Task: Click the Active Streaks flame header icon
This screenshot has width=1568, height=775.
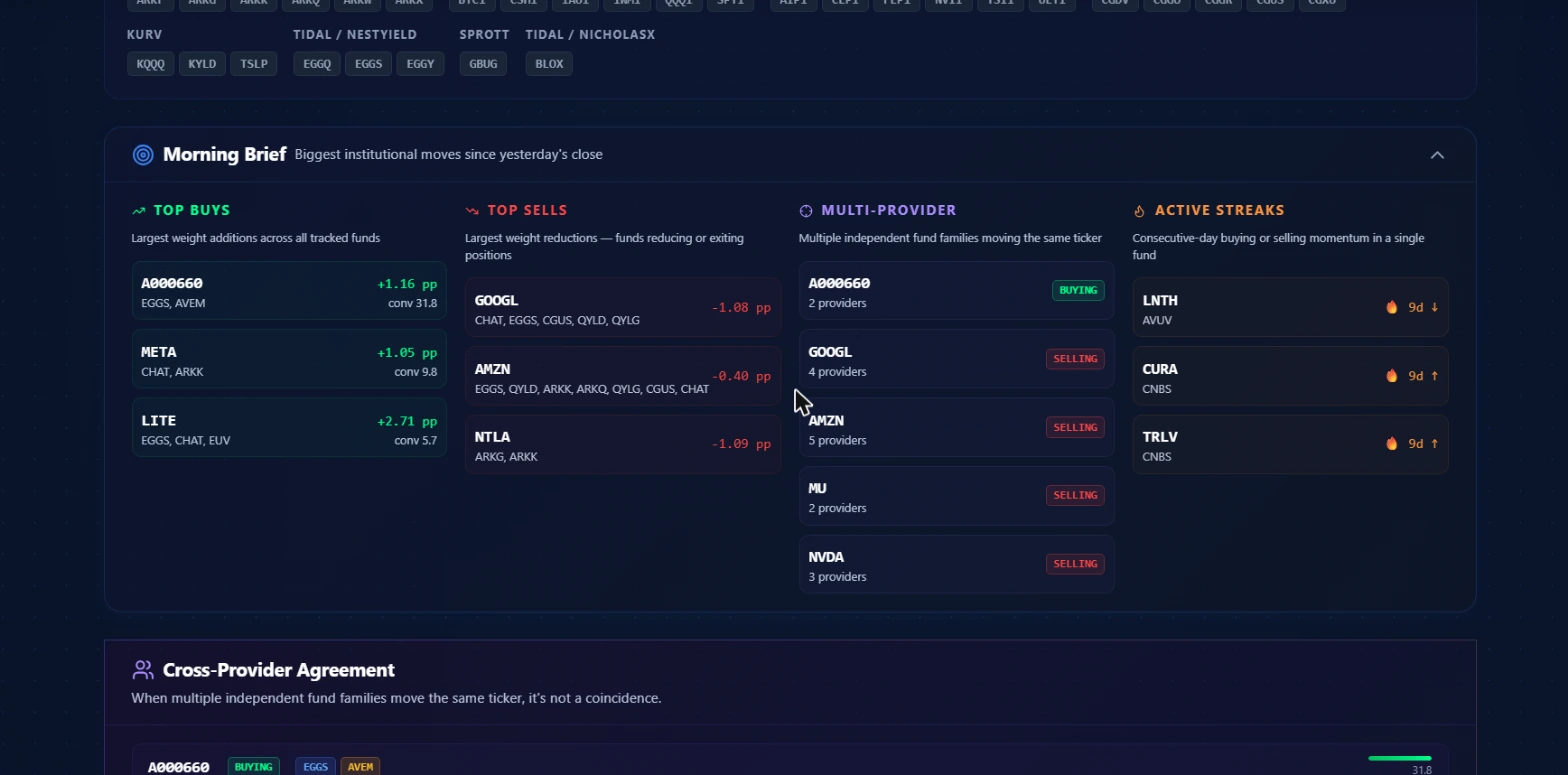Action: point(1139,211)
